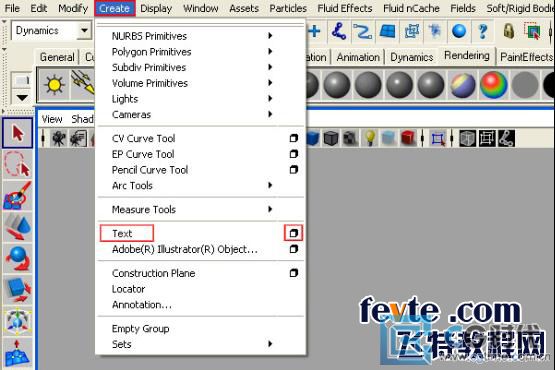Click the padlock lock selection icon
Screen dimensions: 555x370
point(509,32)
